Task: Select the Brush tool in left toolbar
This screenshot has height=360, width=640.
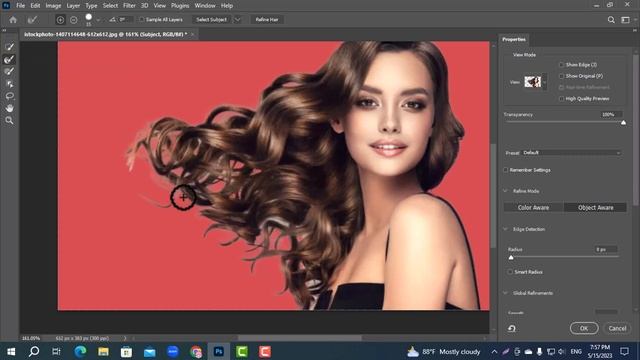Action: [9, 71]
